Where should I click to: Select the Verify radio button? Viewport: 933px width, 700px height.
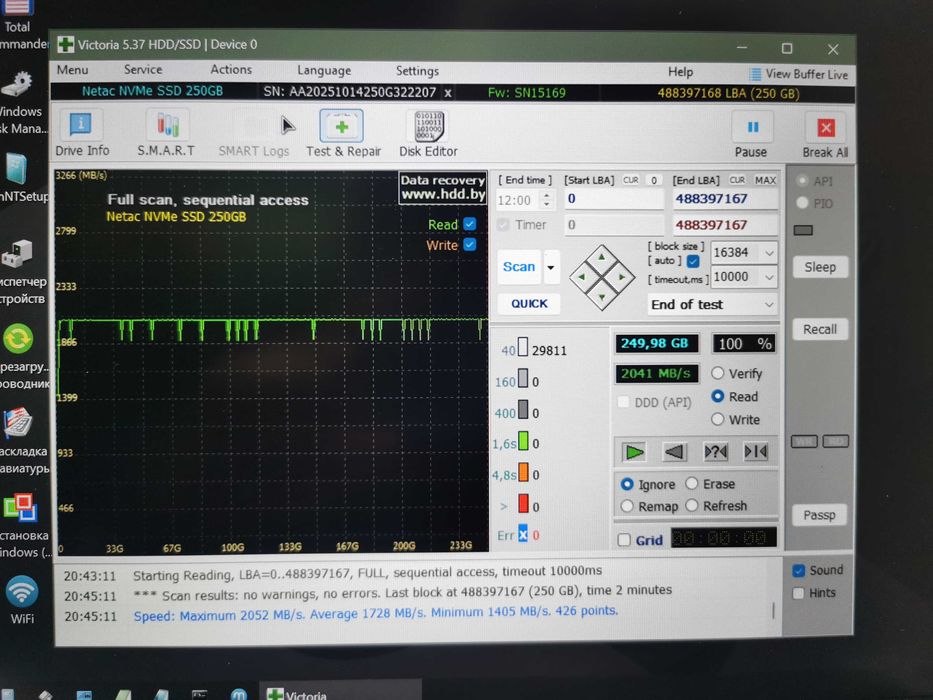point(718,373)
